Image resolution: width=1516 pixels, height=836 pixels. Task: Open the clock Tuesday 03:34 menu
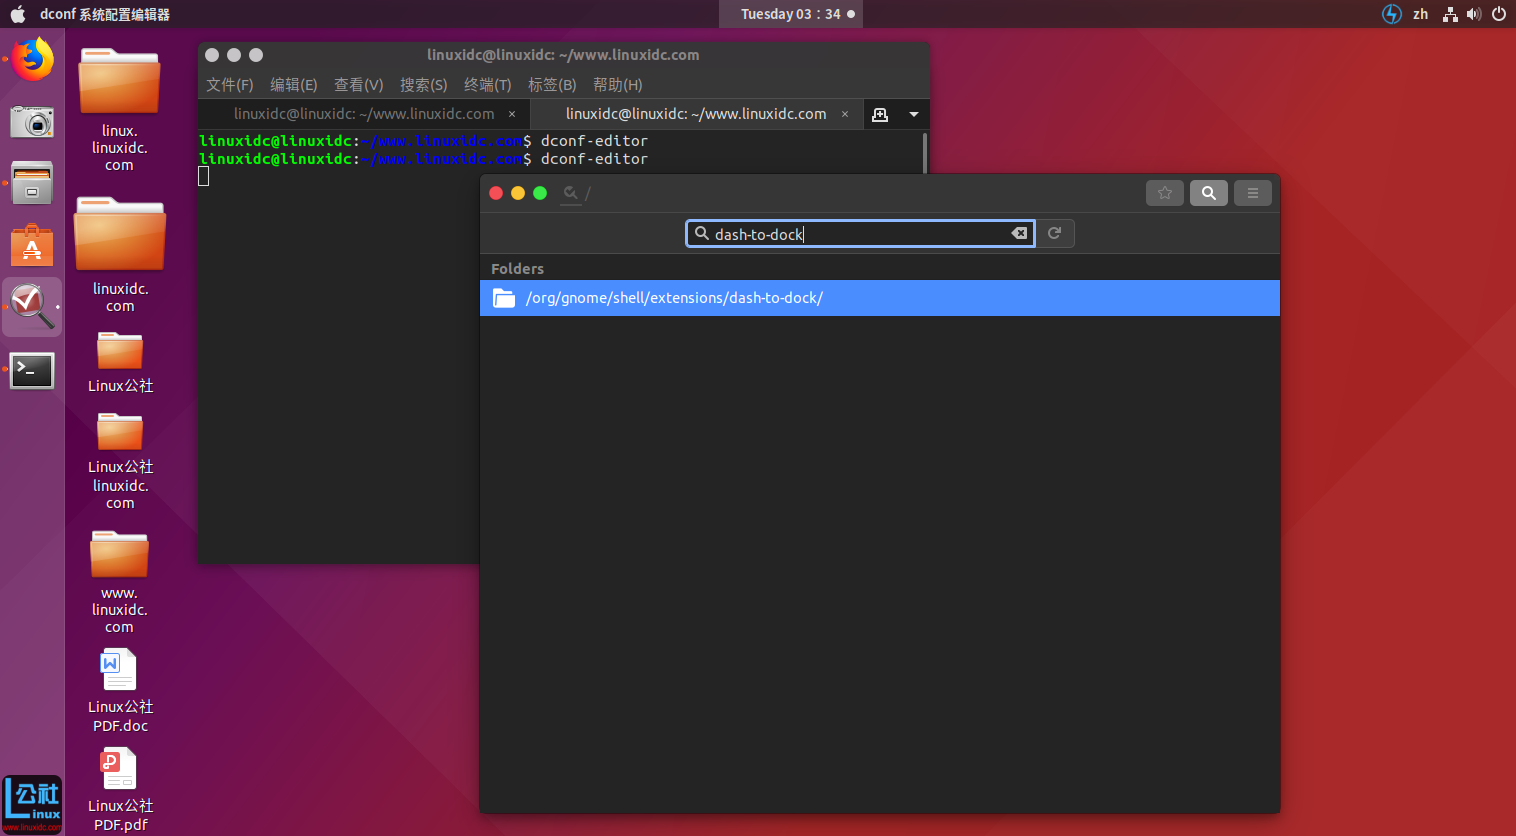click(x=790, y=14)
